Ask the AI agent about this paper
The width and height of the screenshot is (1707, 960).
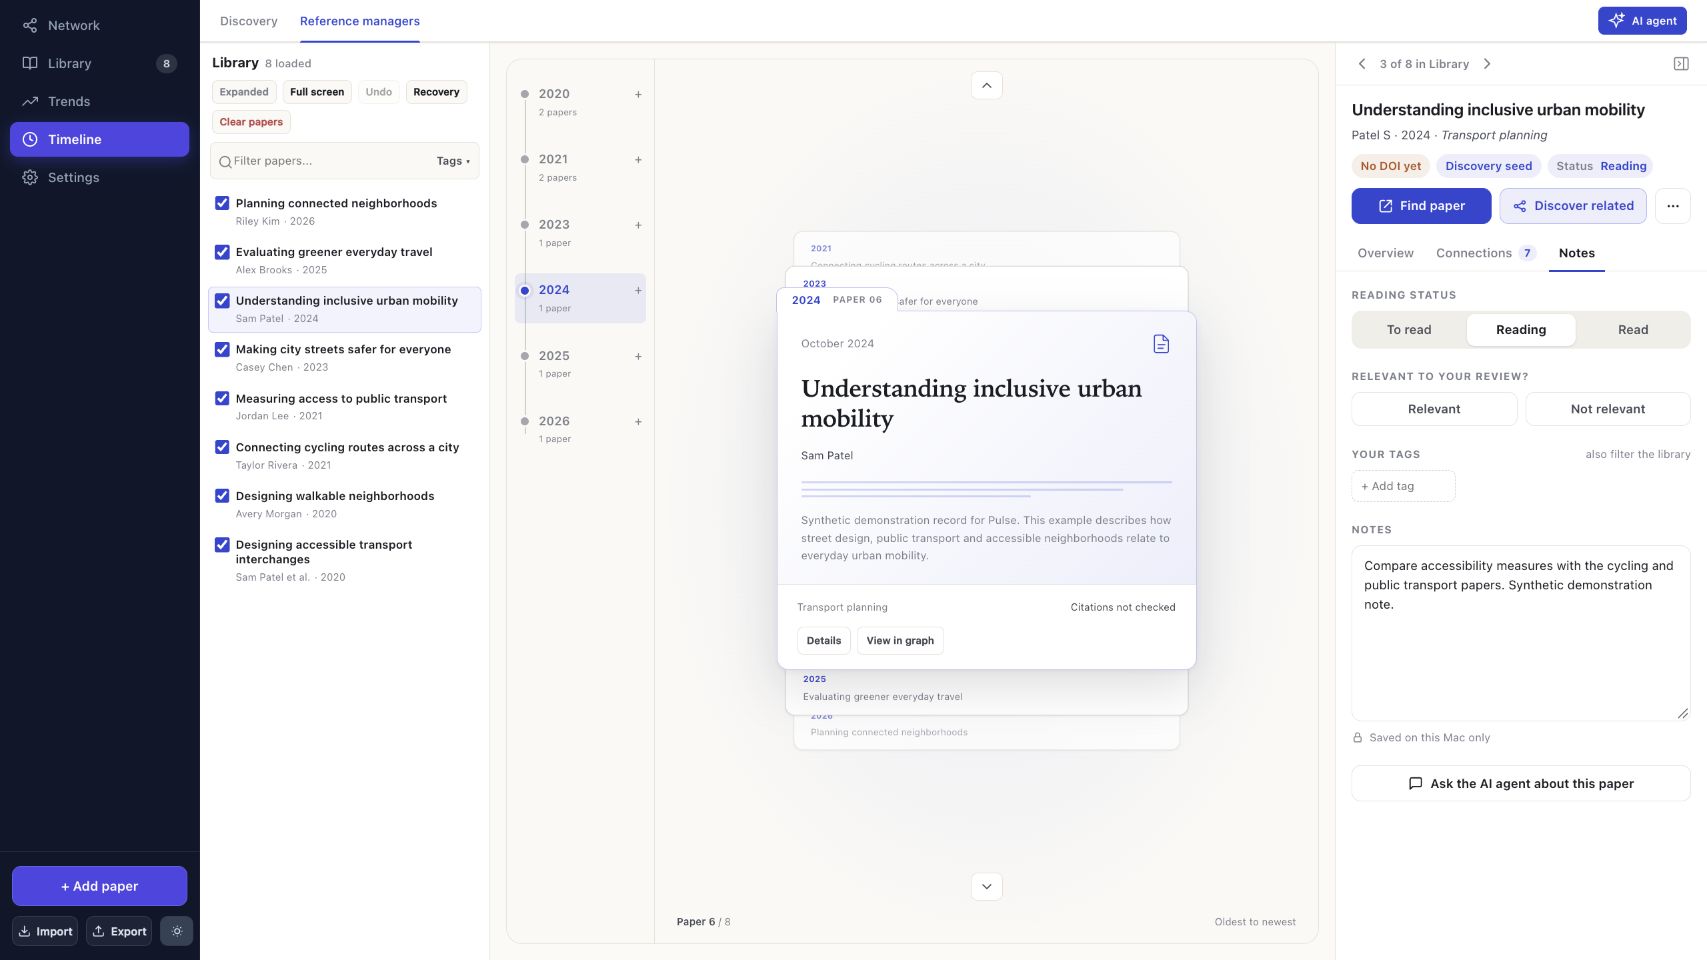(x=1521, y=784)
